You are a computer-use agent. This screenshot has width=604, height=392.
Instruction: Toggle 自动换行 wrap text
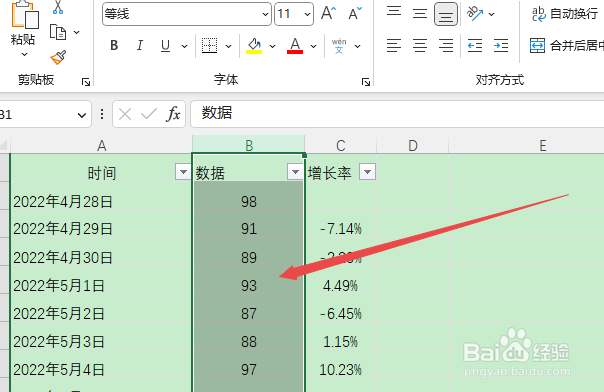click(x=565, y=14)
